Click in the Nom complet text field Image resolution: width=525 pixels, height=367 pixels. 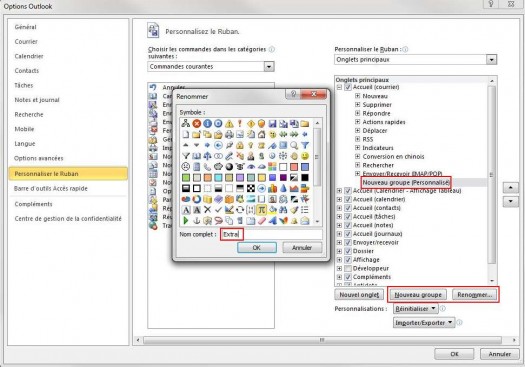click(272, 234)
